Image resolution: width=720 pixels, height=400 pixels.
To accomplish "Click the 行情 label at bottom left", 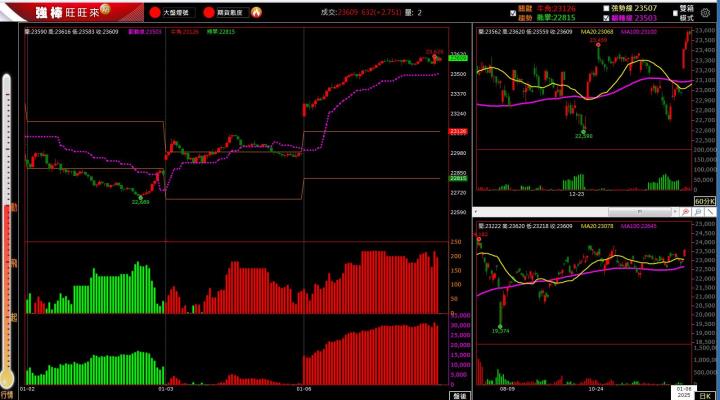I will (x=6, y=394).
